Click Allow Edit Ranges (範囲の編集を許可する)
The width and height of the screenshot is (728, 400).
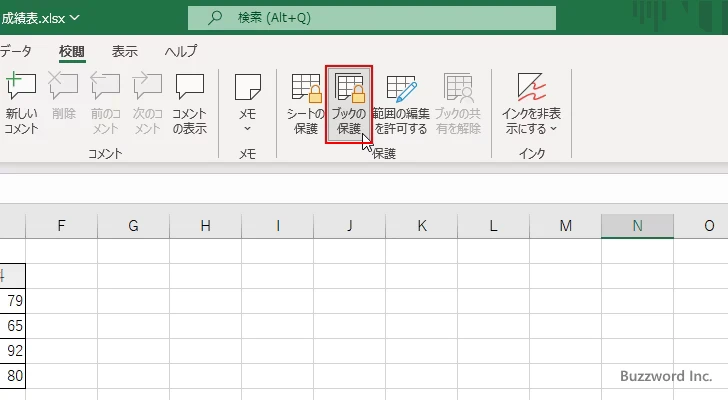(x=401, y=103)
